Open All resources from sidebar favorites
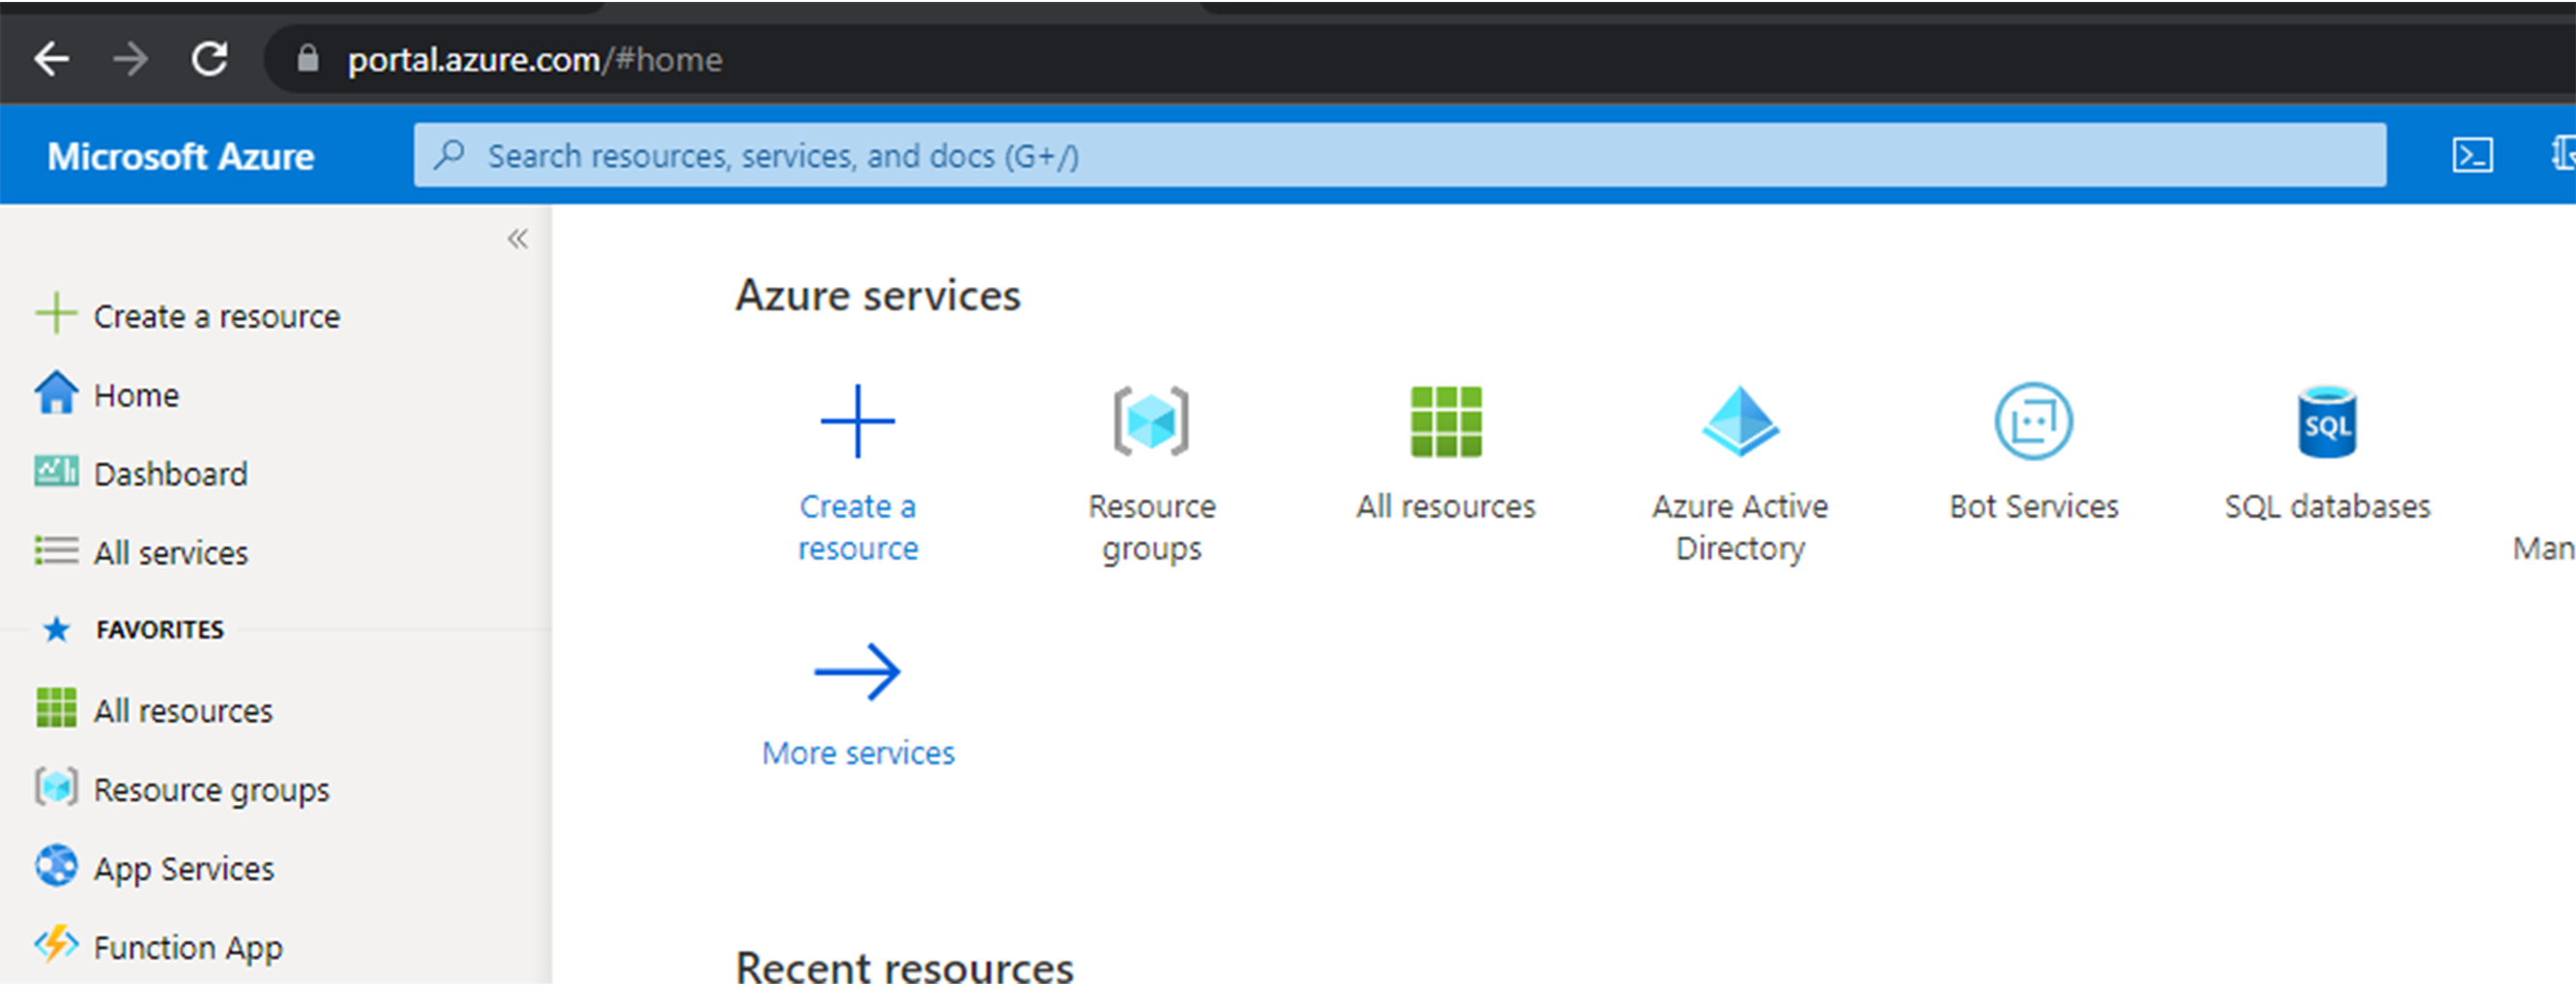 click(x=183, y=711)
